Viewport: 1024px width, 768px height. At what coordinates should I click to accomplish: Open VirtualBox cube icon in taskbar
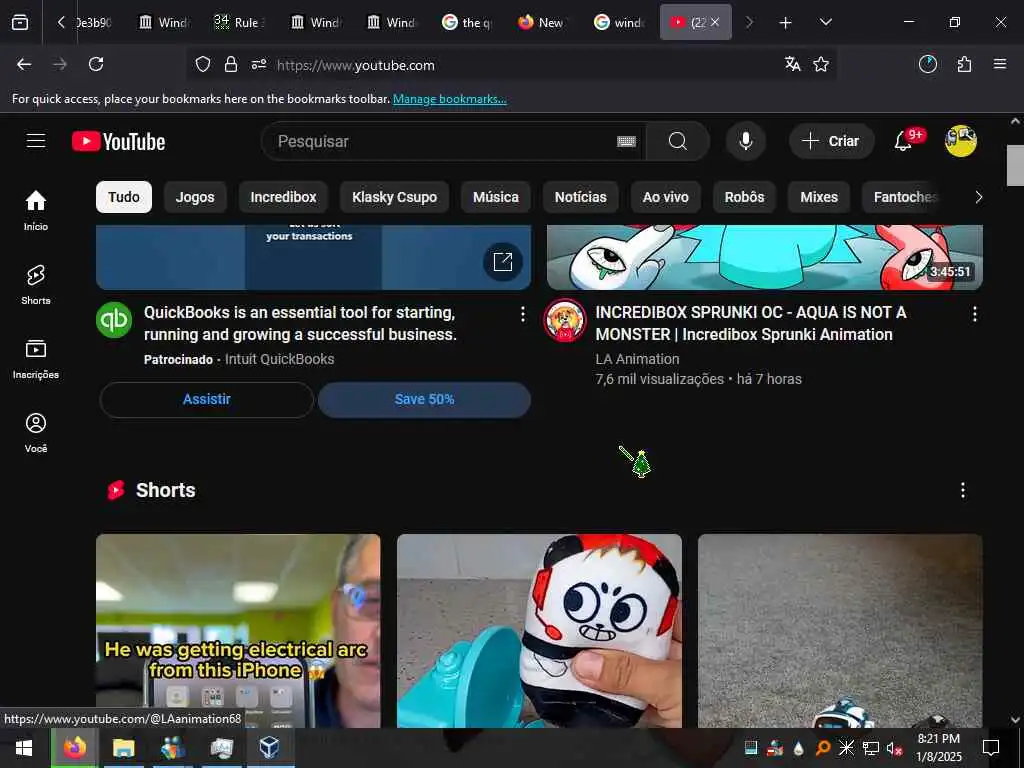pyautogui.click(x=270, y=748)
